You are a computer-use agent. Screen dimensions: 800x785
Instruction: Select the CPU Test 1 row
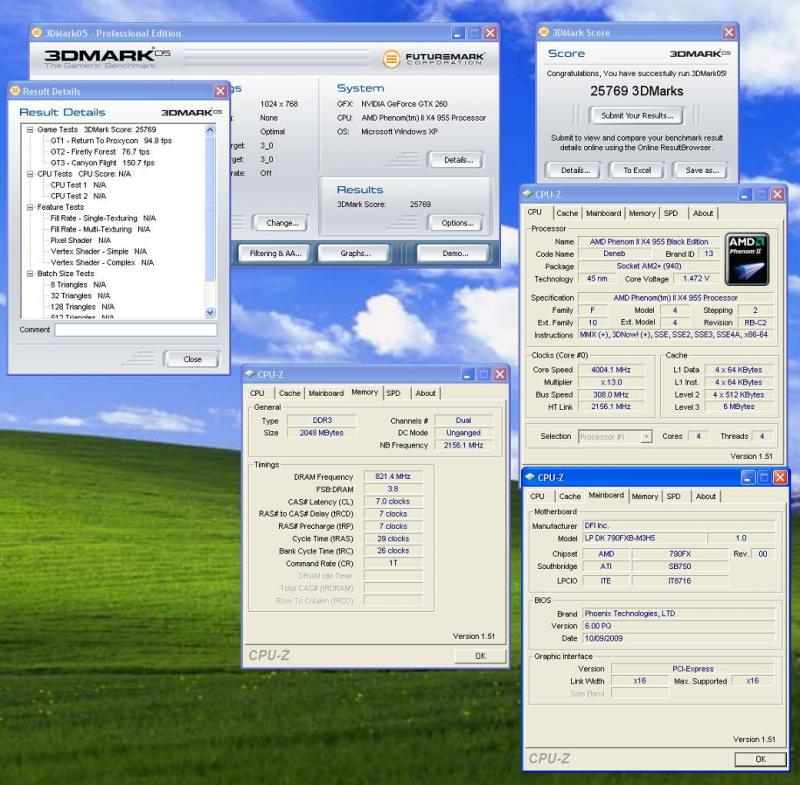[78, 185]
